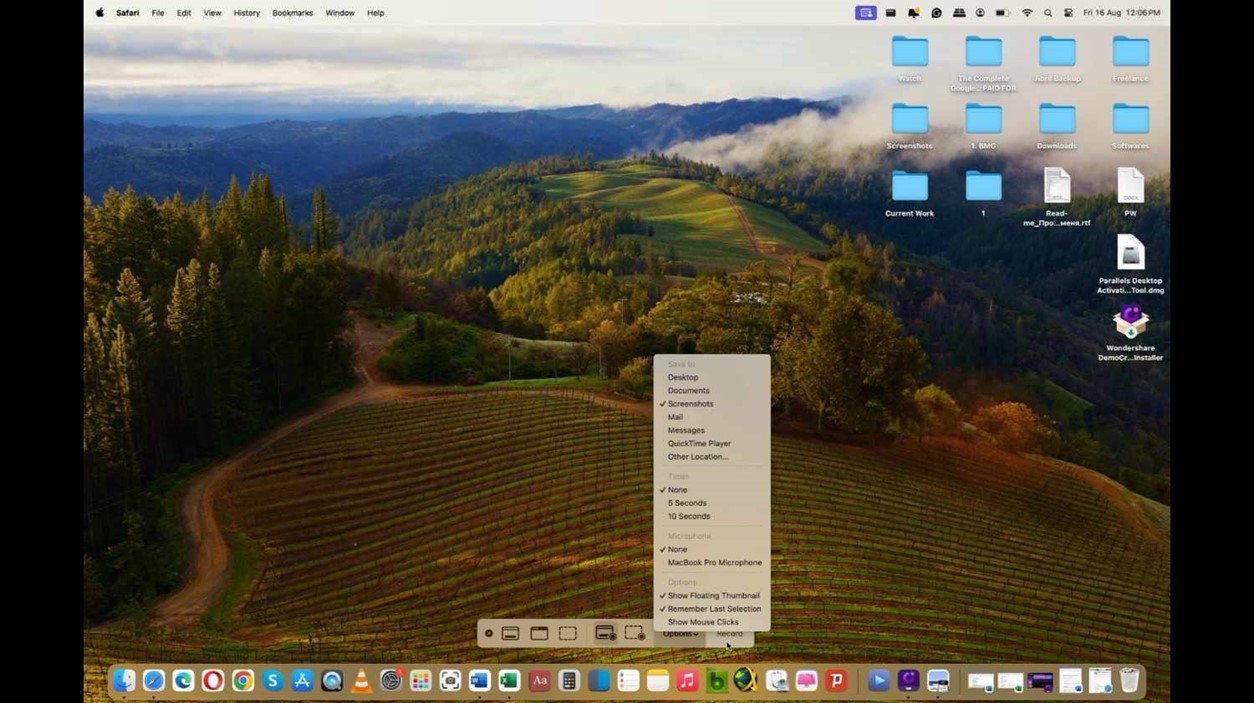The image size is (1254, 703).
Task: Choose Messages as the save destination
Action: [x=686, y=430]
